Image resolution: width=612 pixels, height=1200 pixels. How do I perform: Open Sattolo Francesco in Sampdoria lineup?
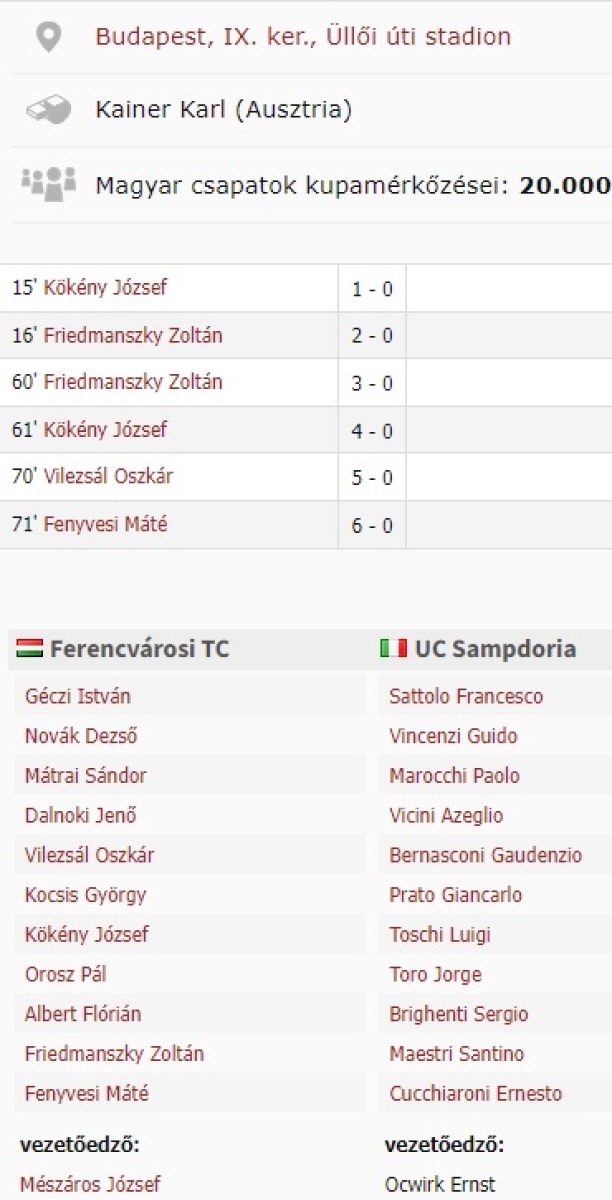[x=466, y=696]
